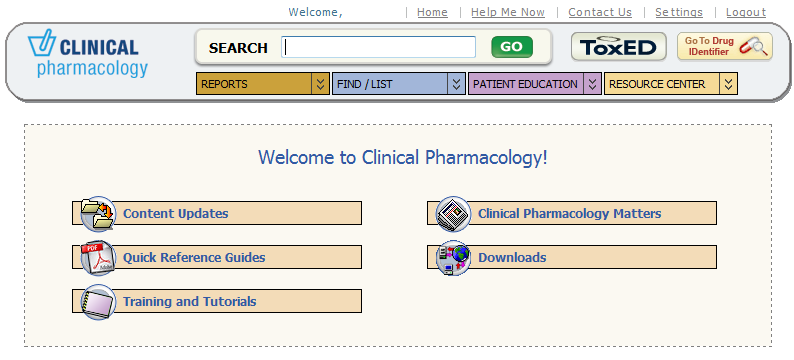Click the Quick Reference Guides PDF icon
Viewport: 794px width, 360px height.
coord(98,258)
